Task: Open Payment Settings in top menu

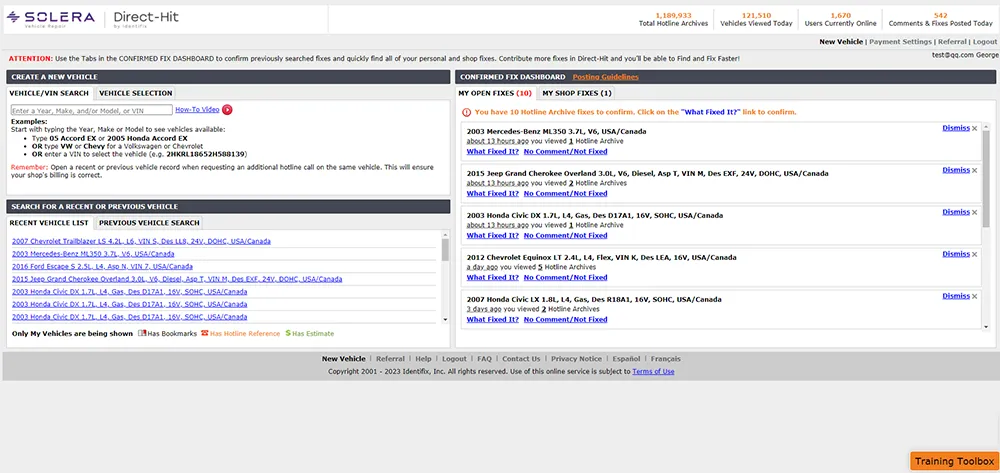Action: [x=901, y=42]
